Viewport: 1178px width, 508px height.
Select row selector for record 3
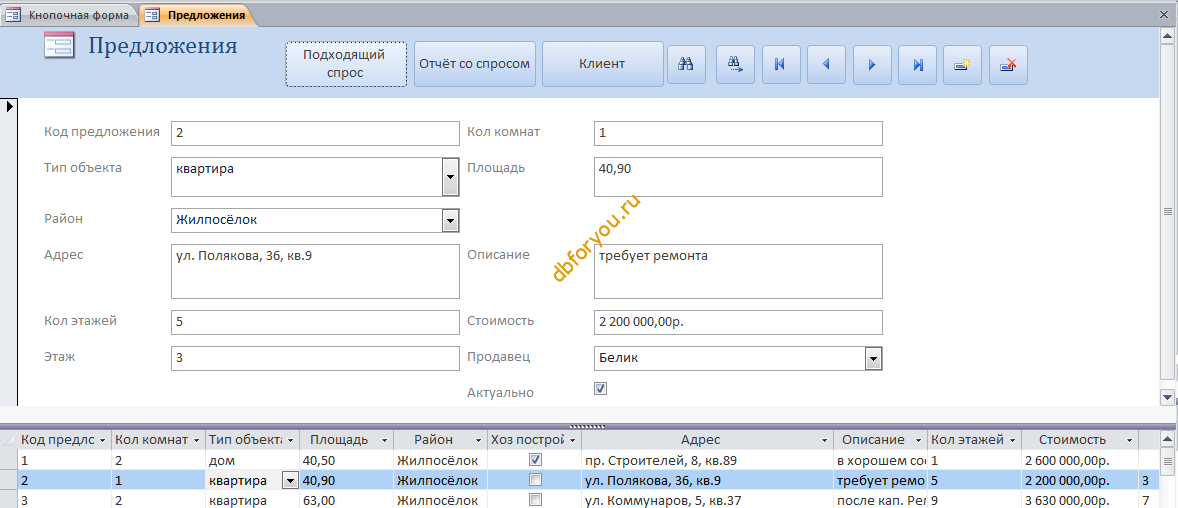[x=9, y=500]
